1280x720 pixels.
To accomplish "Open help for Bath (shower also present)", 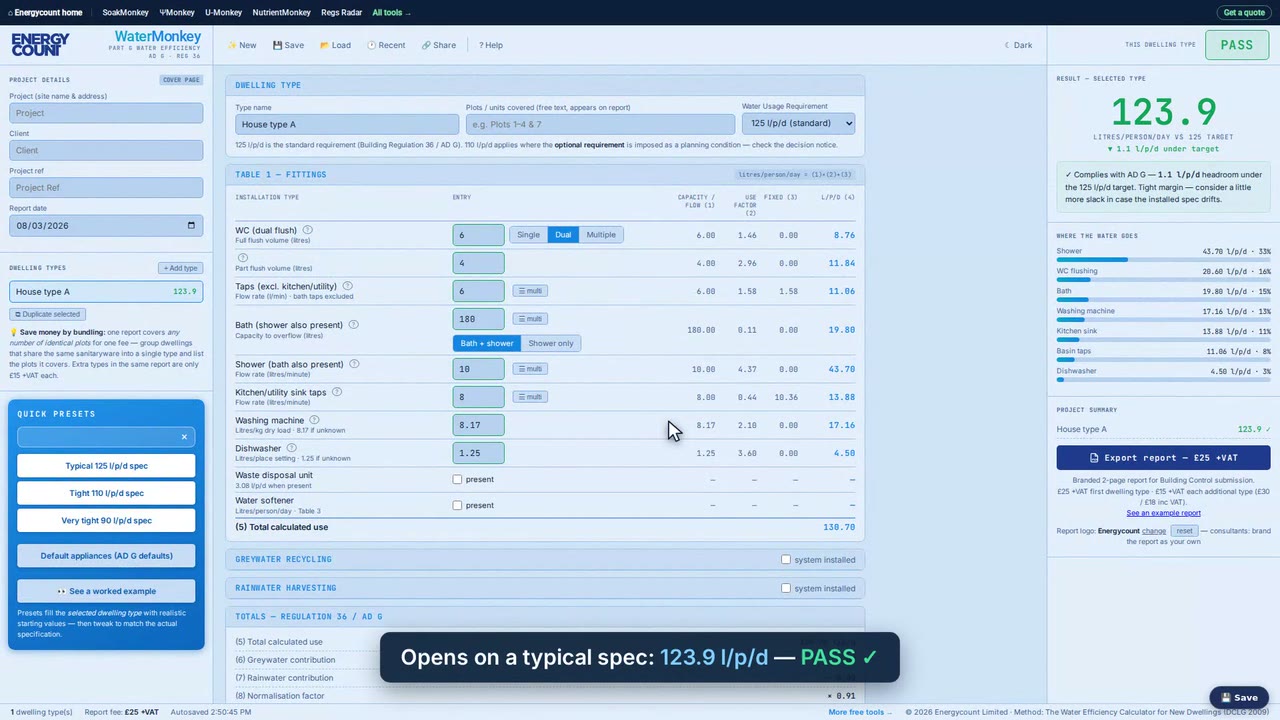I will [353, 325].
